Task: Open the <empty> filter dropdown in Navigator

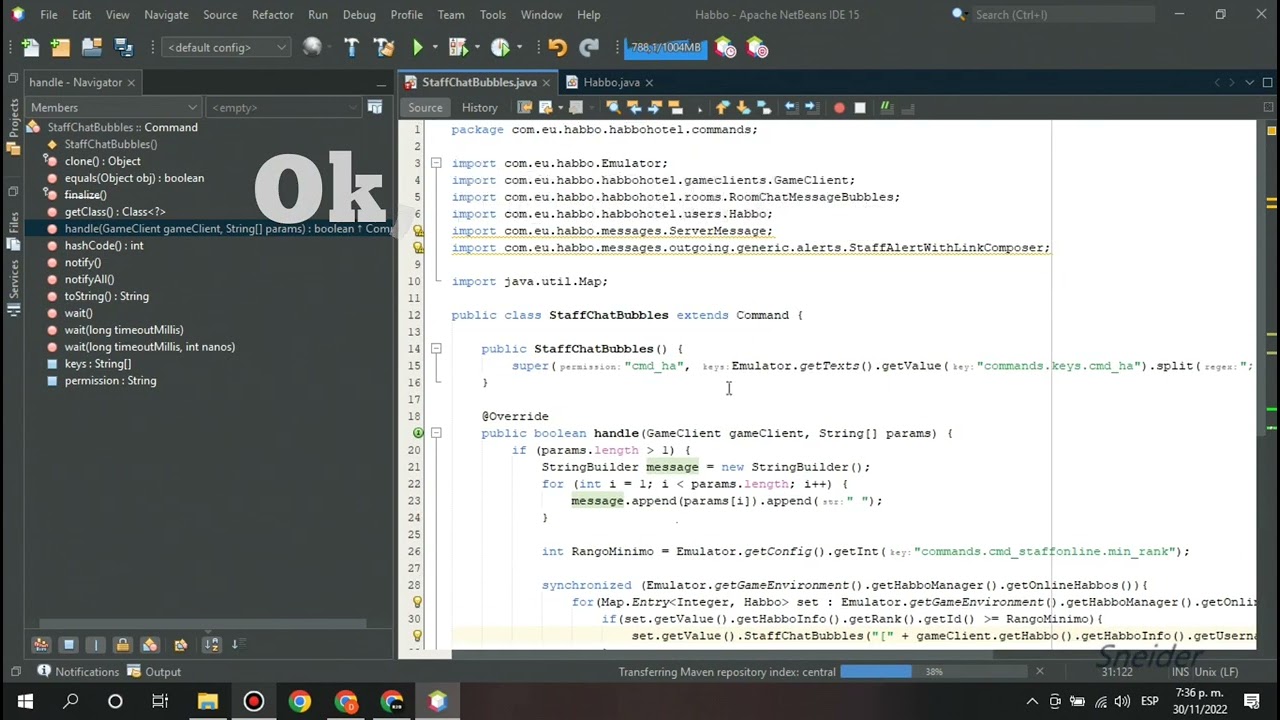Action: pos(283,107)
